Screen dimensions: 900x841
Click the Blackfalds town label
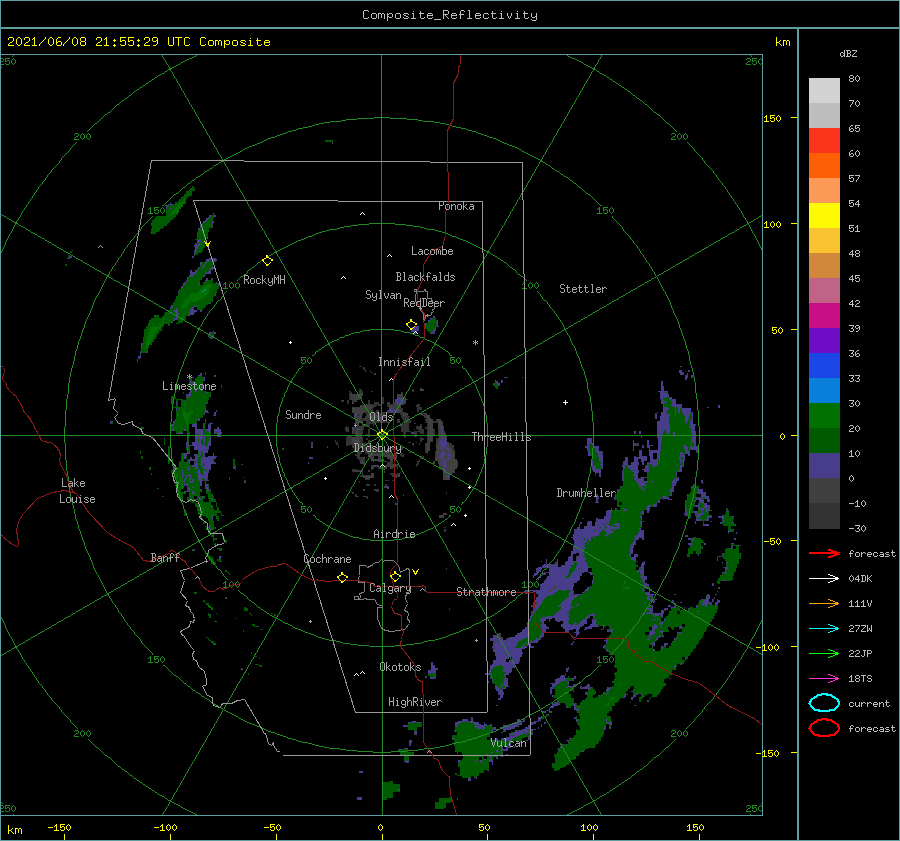click(x=425, y=277)
